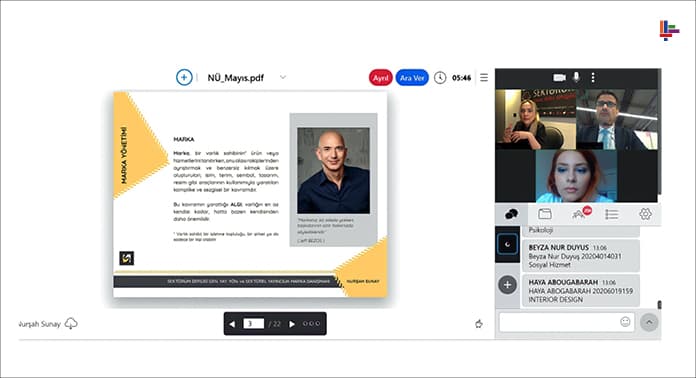Go to previous slide arrow

pyautogui.click(x=232, y=324)
